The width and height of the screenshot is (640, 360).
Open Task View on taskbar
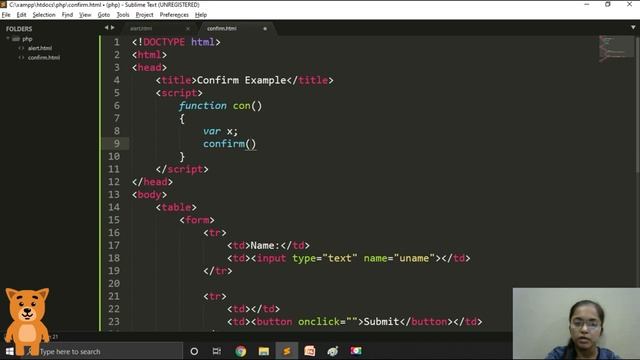tap(217, 351)
